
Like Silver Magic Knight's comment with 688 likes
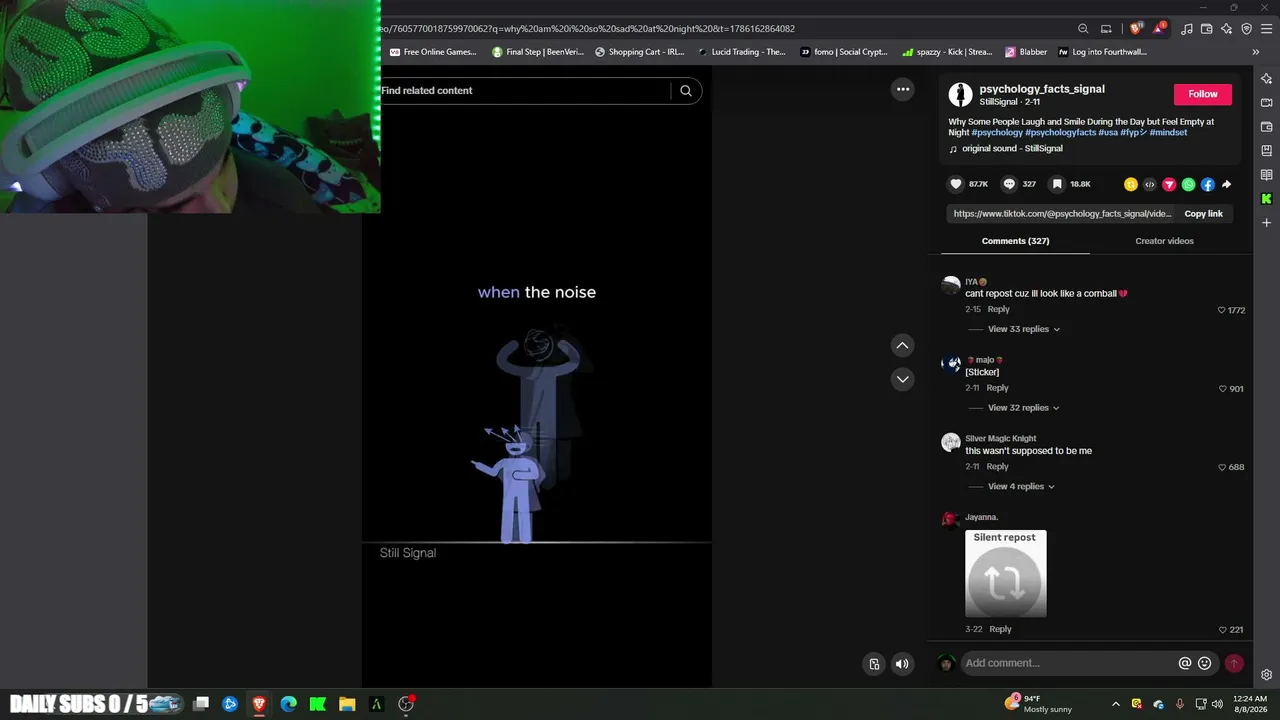point(1222,467)
